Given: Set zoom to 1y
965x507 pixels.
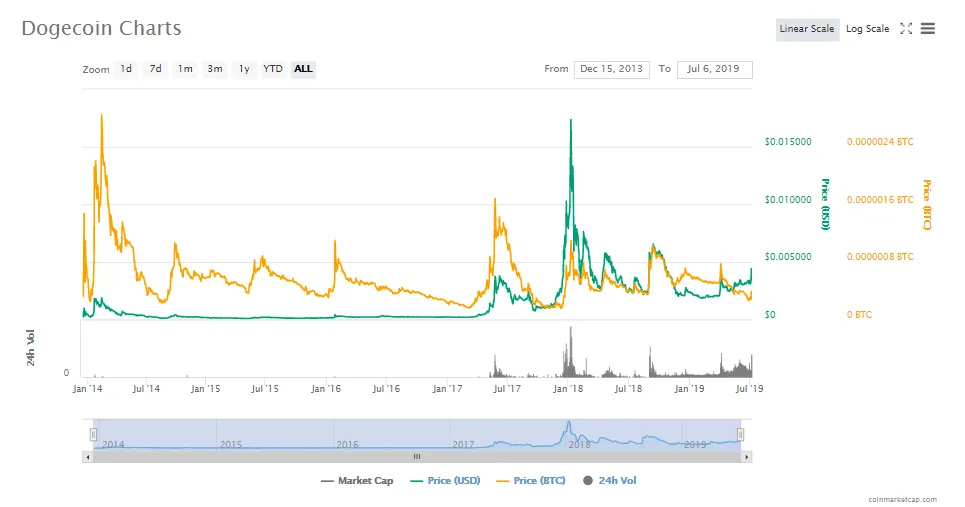Looking at the screenshot, I should [244, 69].
